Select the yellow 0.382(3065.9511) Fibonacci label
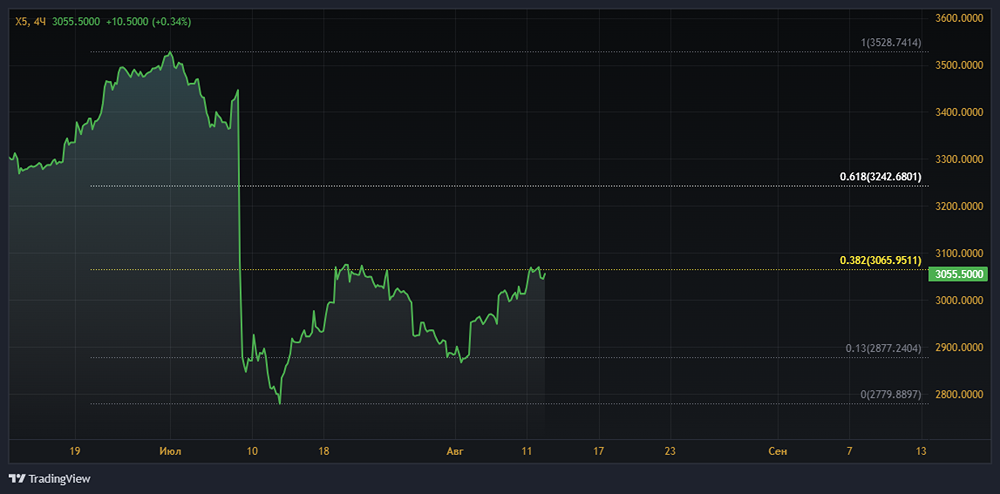Screen dimensions: 1000x494 click(880, 260)
